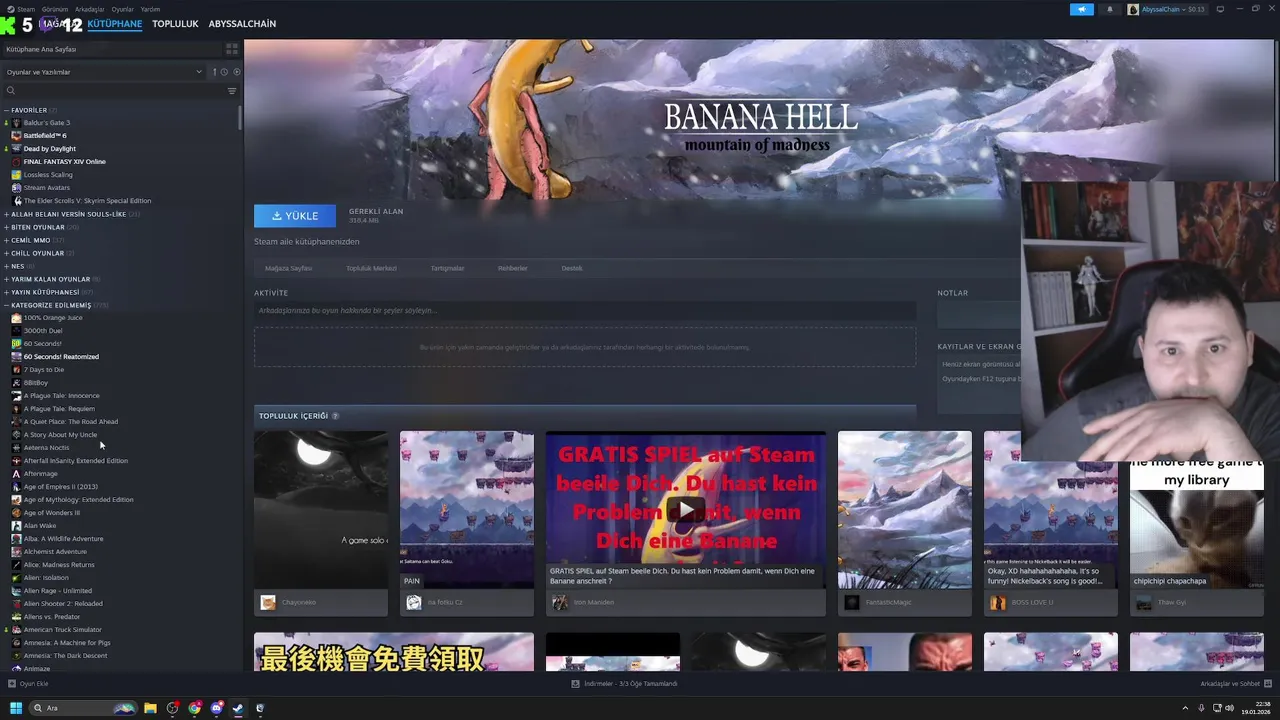Expand the YARIM KALAN OYUNLAR category
Image resolution: width=1280 pixels, height=720 pixels.
6,279
